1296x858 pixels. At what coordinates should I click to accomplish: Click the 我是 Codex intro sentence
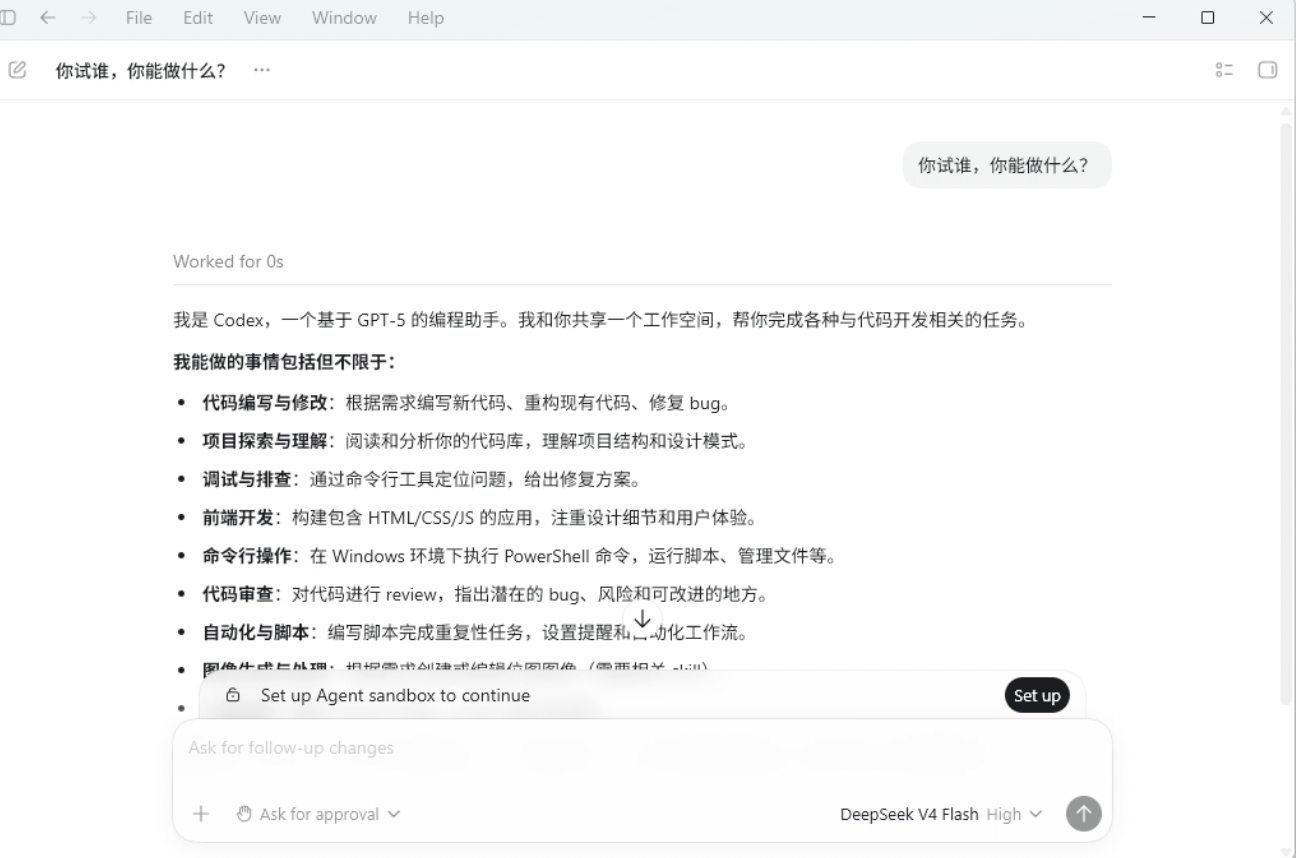601,321
